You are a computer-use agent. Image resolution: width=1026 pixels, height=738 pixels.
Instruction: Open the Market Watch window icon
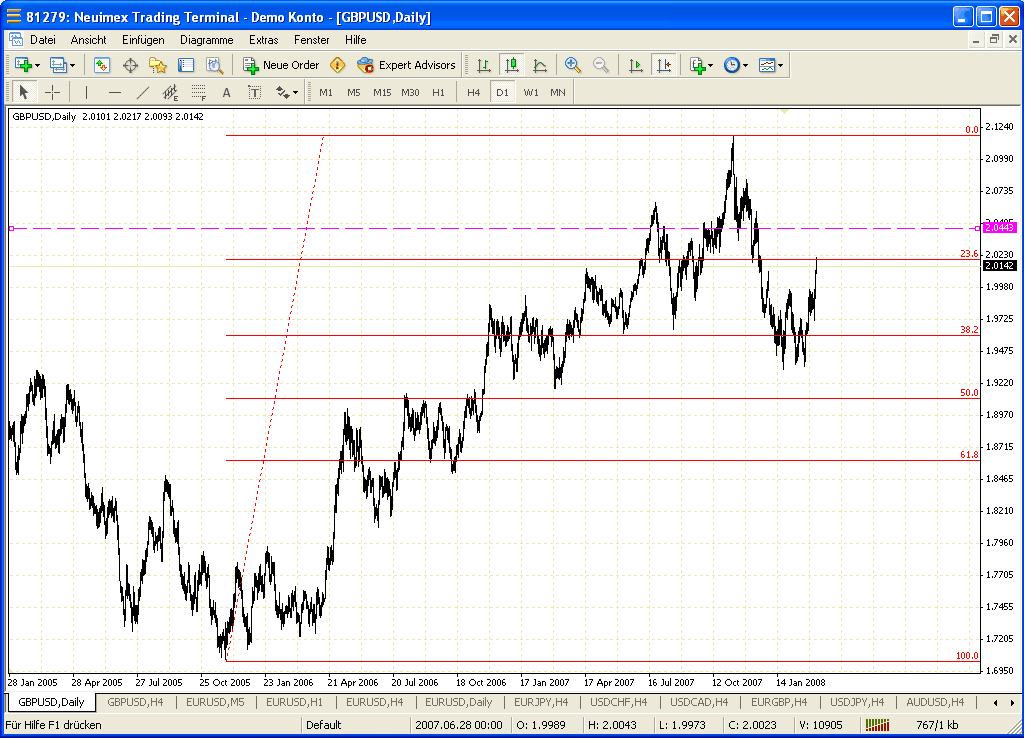tap(102, 65)
